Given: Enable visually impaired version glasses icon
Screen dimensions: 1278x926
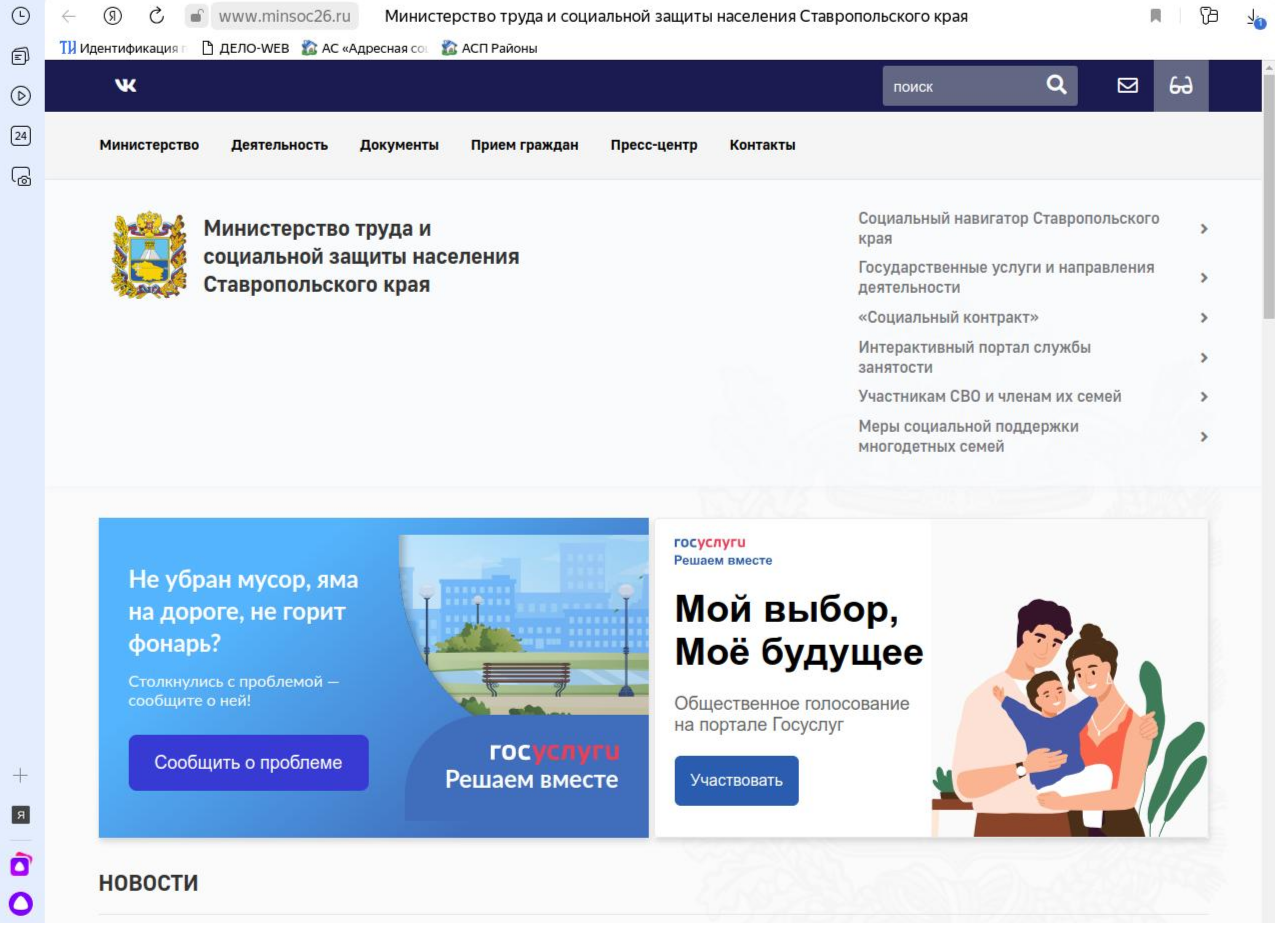Looking at the screenshot, I should pyautogui.click(x=1180, y=87).
